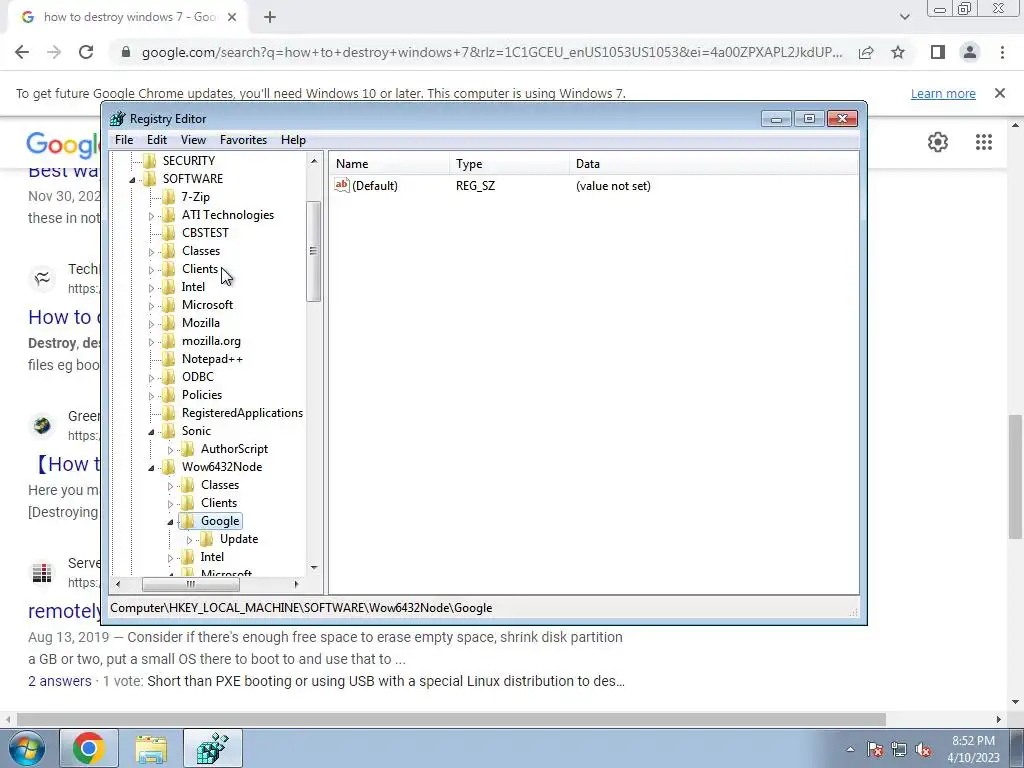Open the File menu in Registry Editor
This screenshot has height=768, width=1024.
[x=123, y=140]
